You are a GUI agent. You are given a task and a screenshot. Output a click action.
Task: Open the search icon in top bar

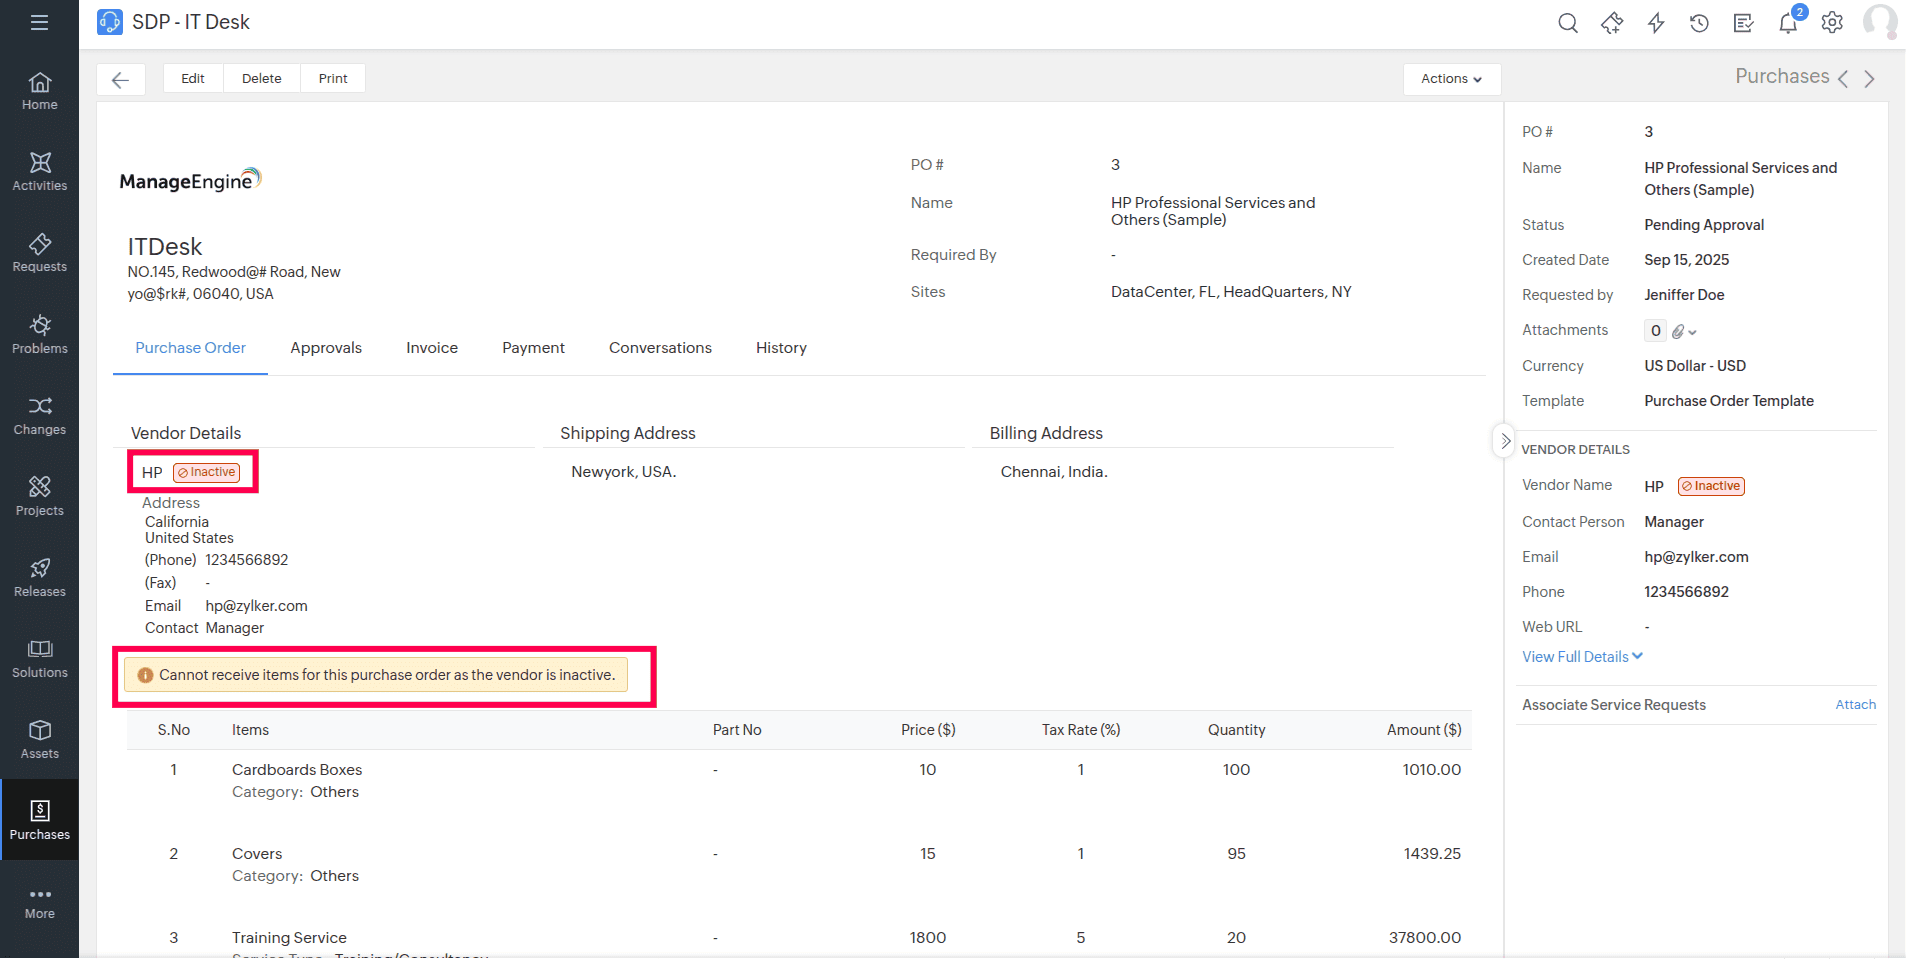[x=1567, y=23]
